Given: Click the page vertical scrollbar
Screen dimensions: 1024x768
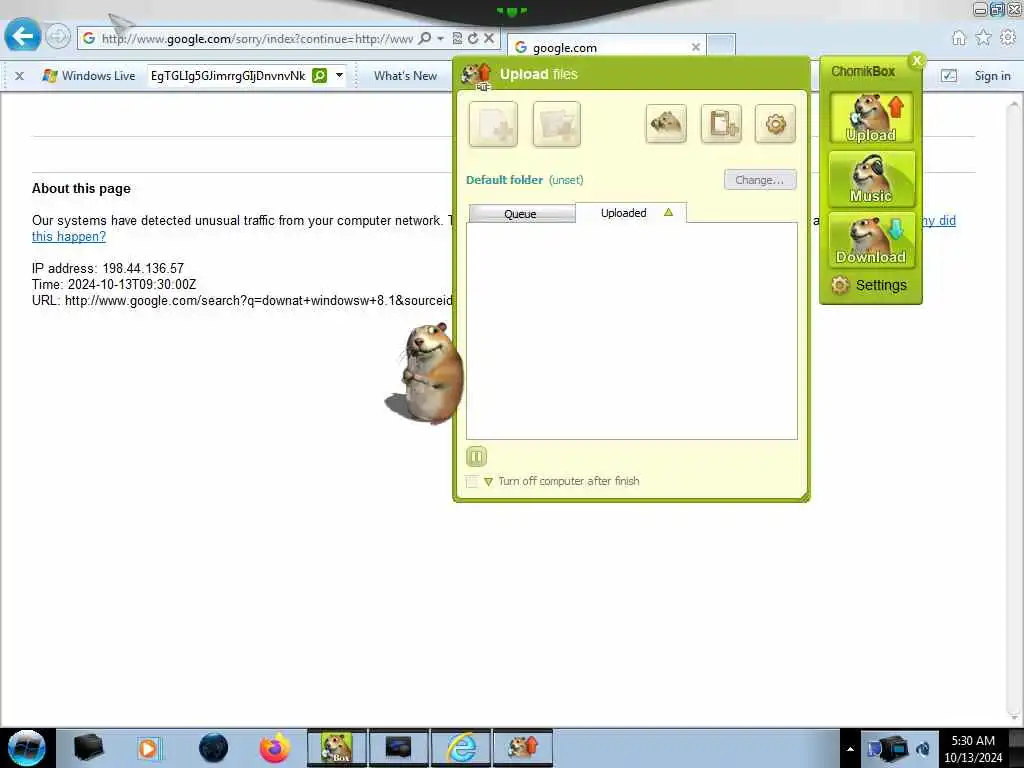Looking at the screenshot, I should [1014, 408].
